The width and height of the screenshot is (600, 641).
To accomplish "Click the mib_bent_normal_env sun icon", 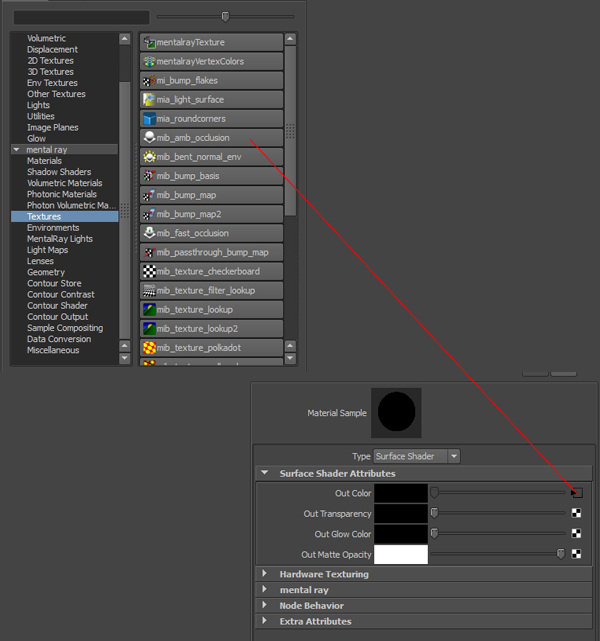I will 149,157.
